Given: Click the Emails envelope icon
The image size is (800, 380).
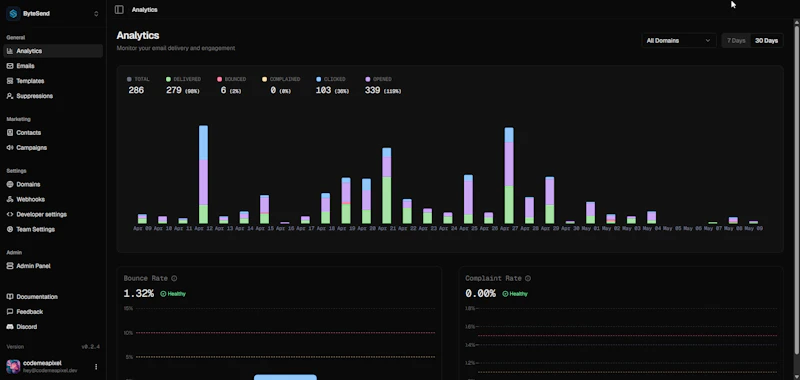Looking at the screenshot, I should [10, 66].
